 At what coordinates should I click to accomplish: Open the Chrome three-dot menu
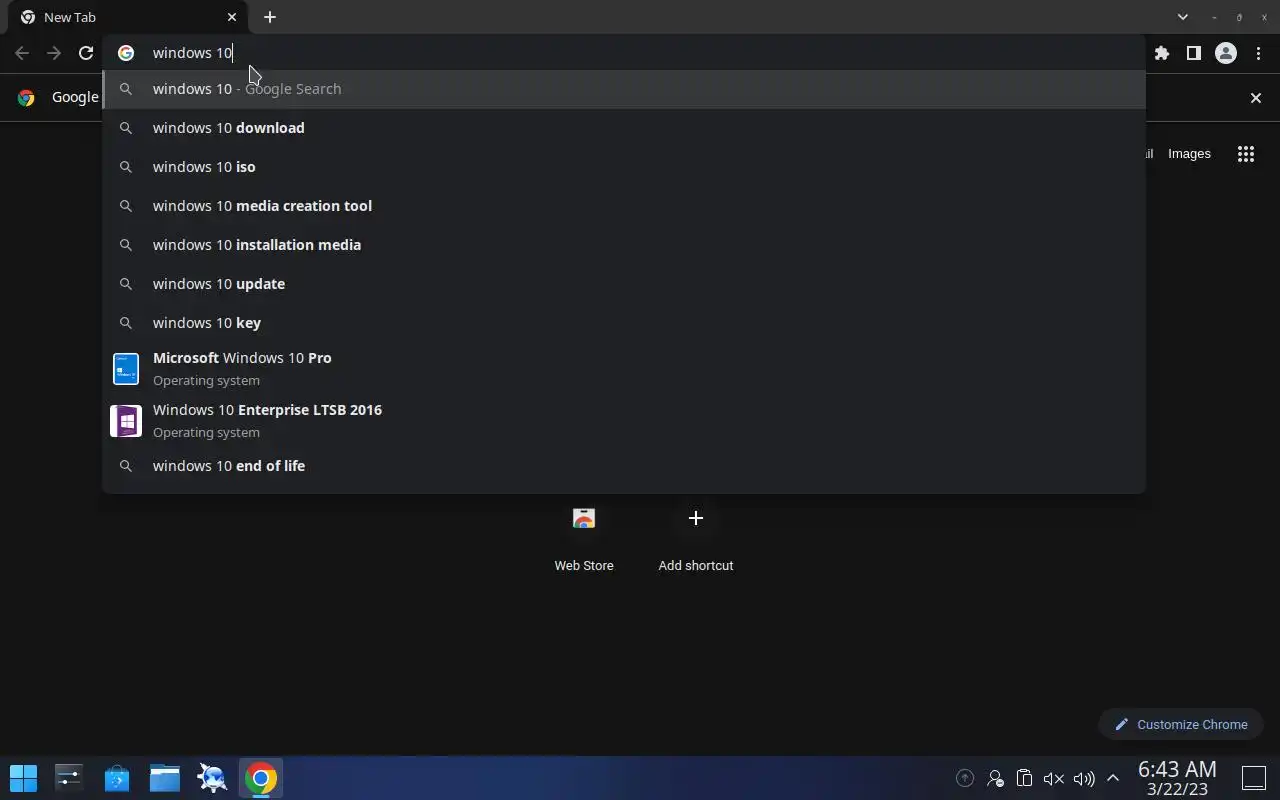pos(1258,53)
